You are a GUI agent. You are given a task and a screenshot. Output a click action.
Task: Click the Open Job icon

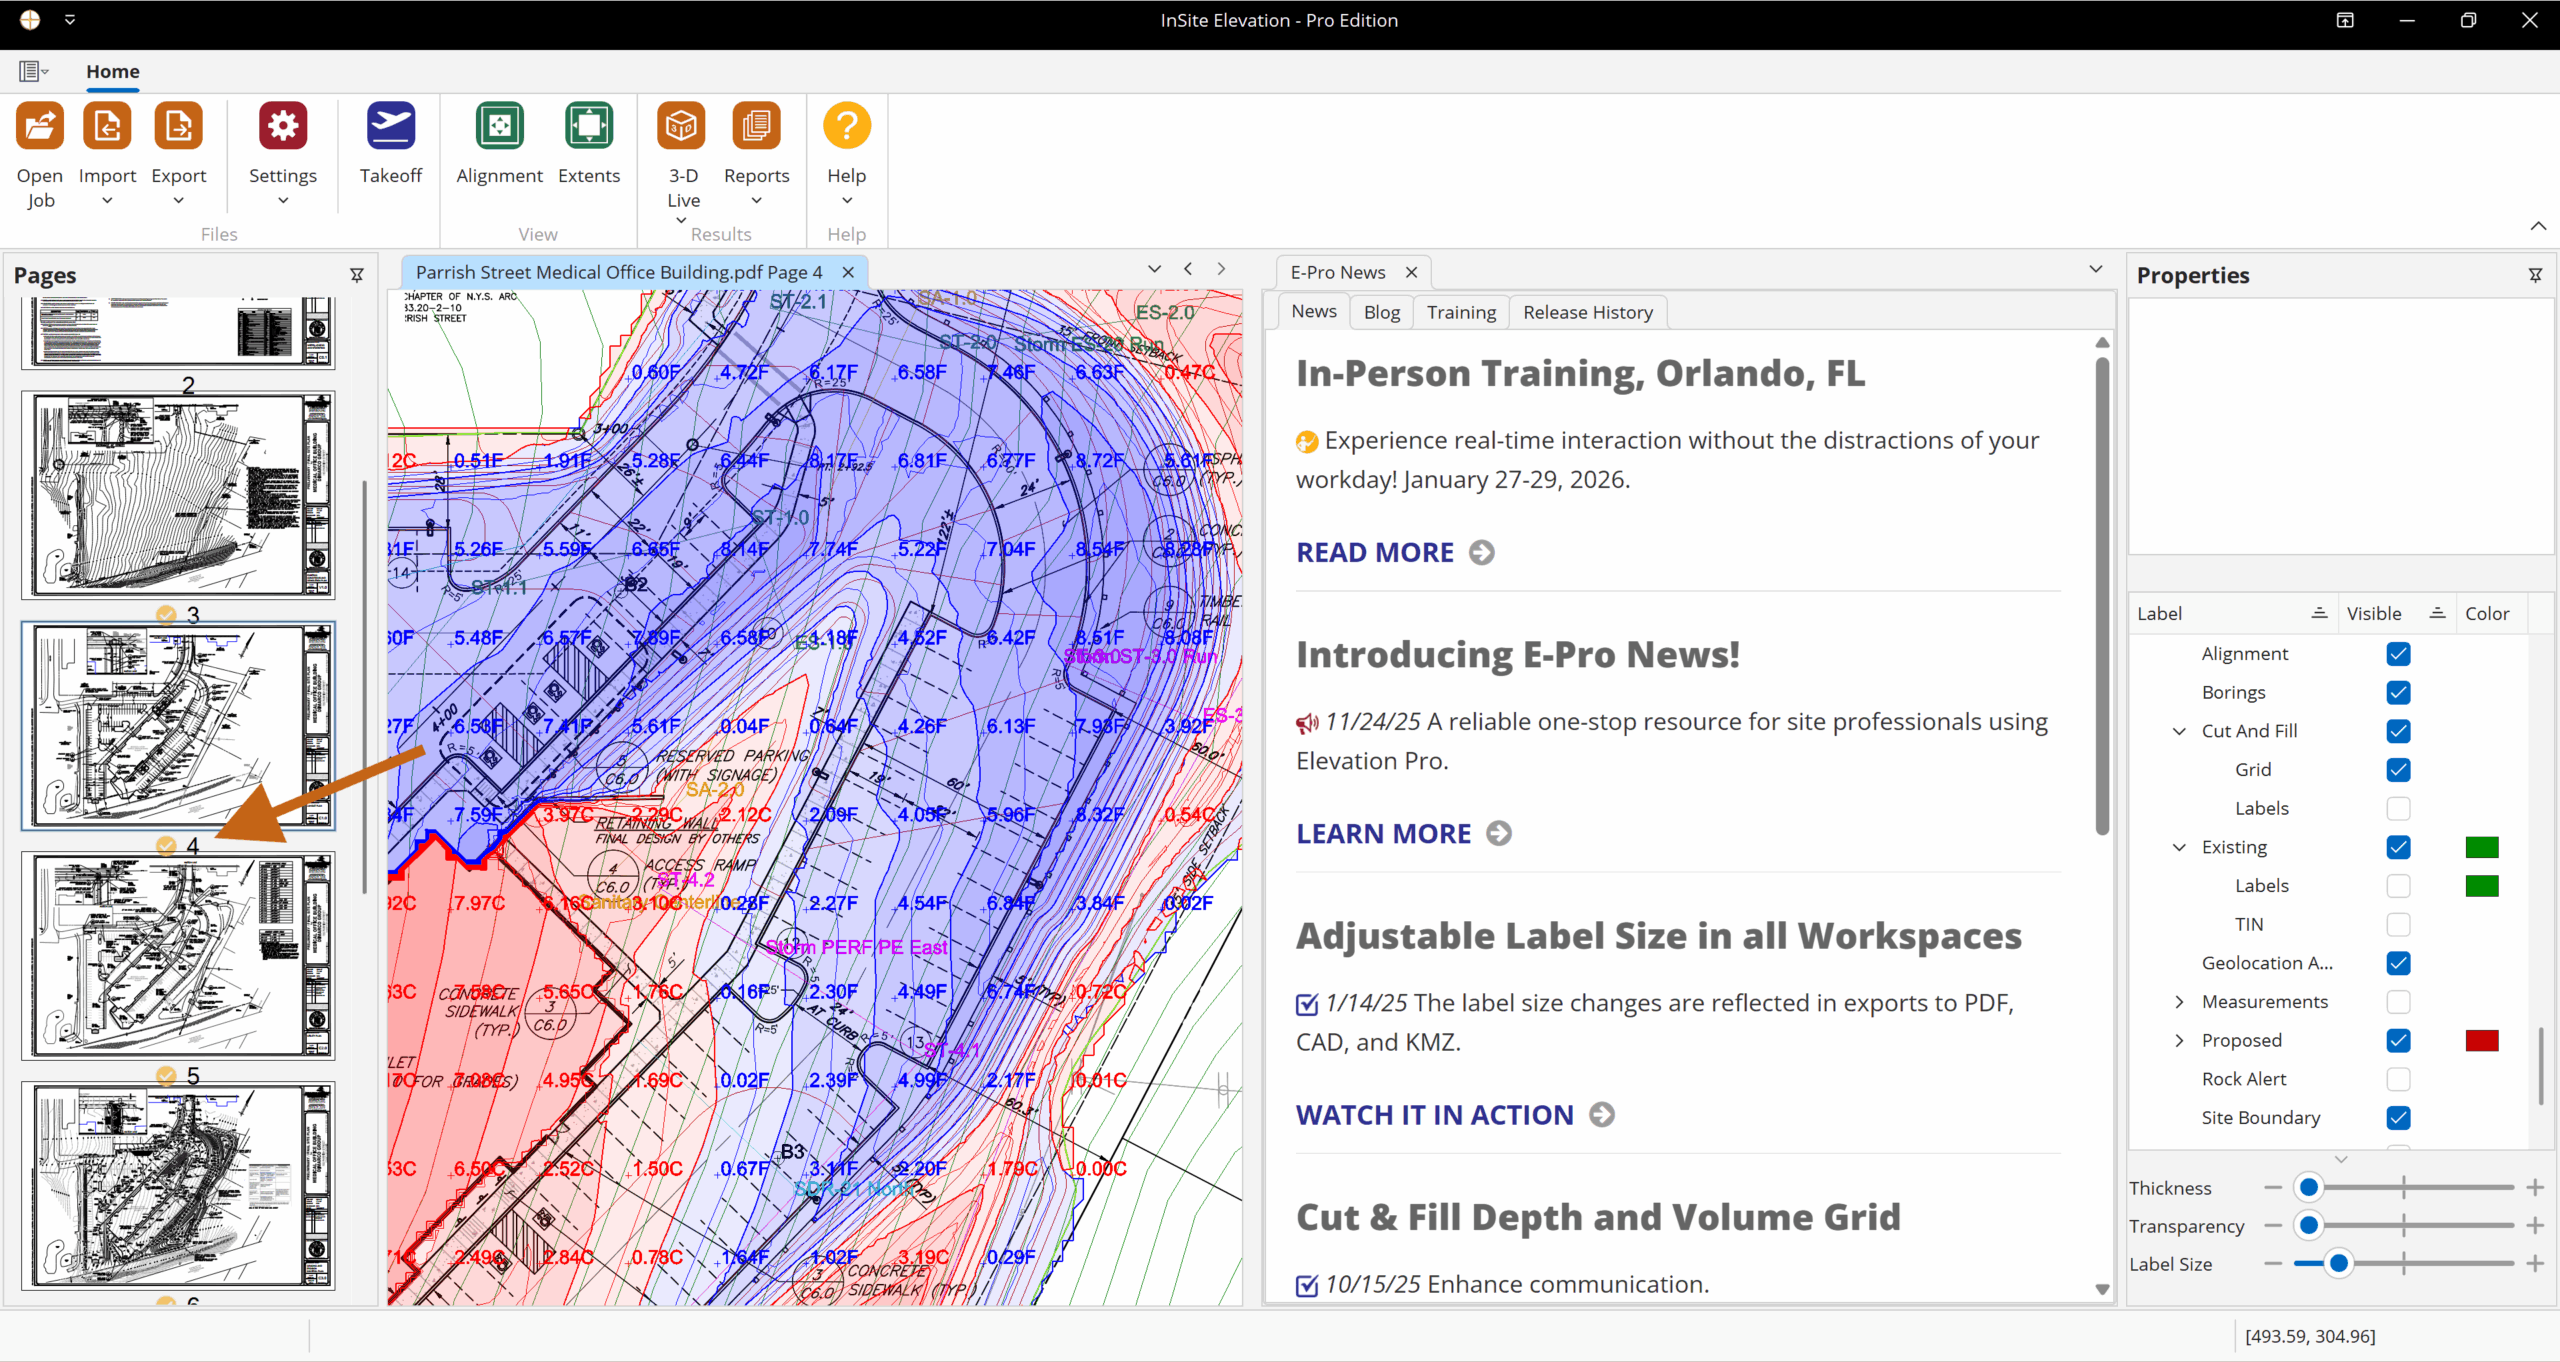[40, 127]
